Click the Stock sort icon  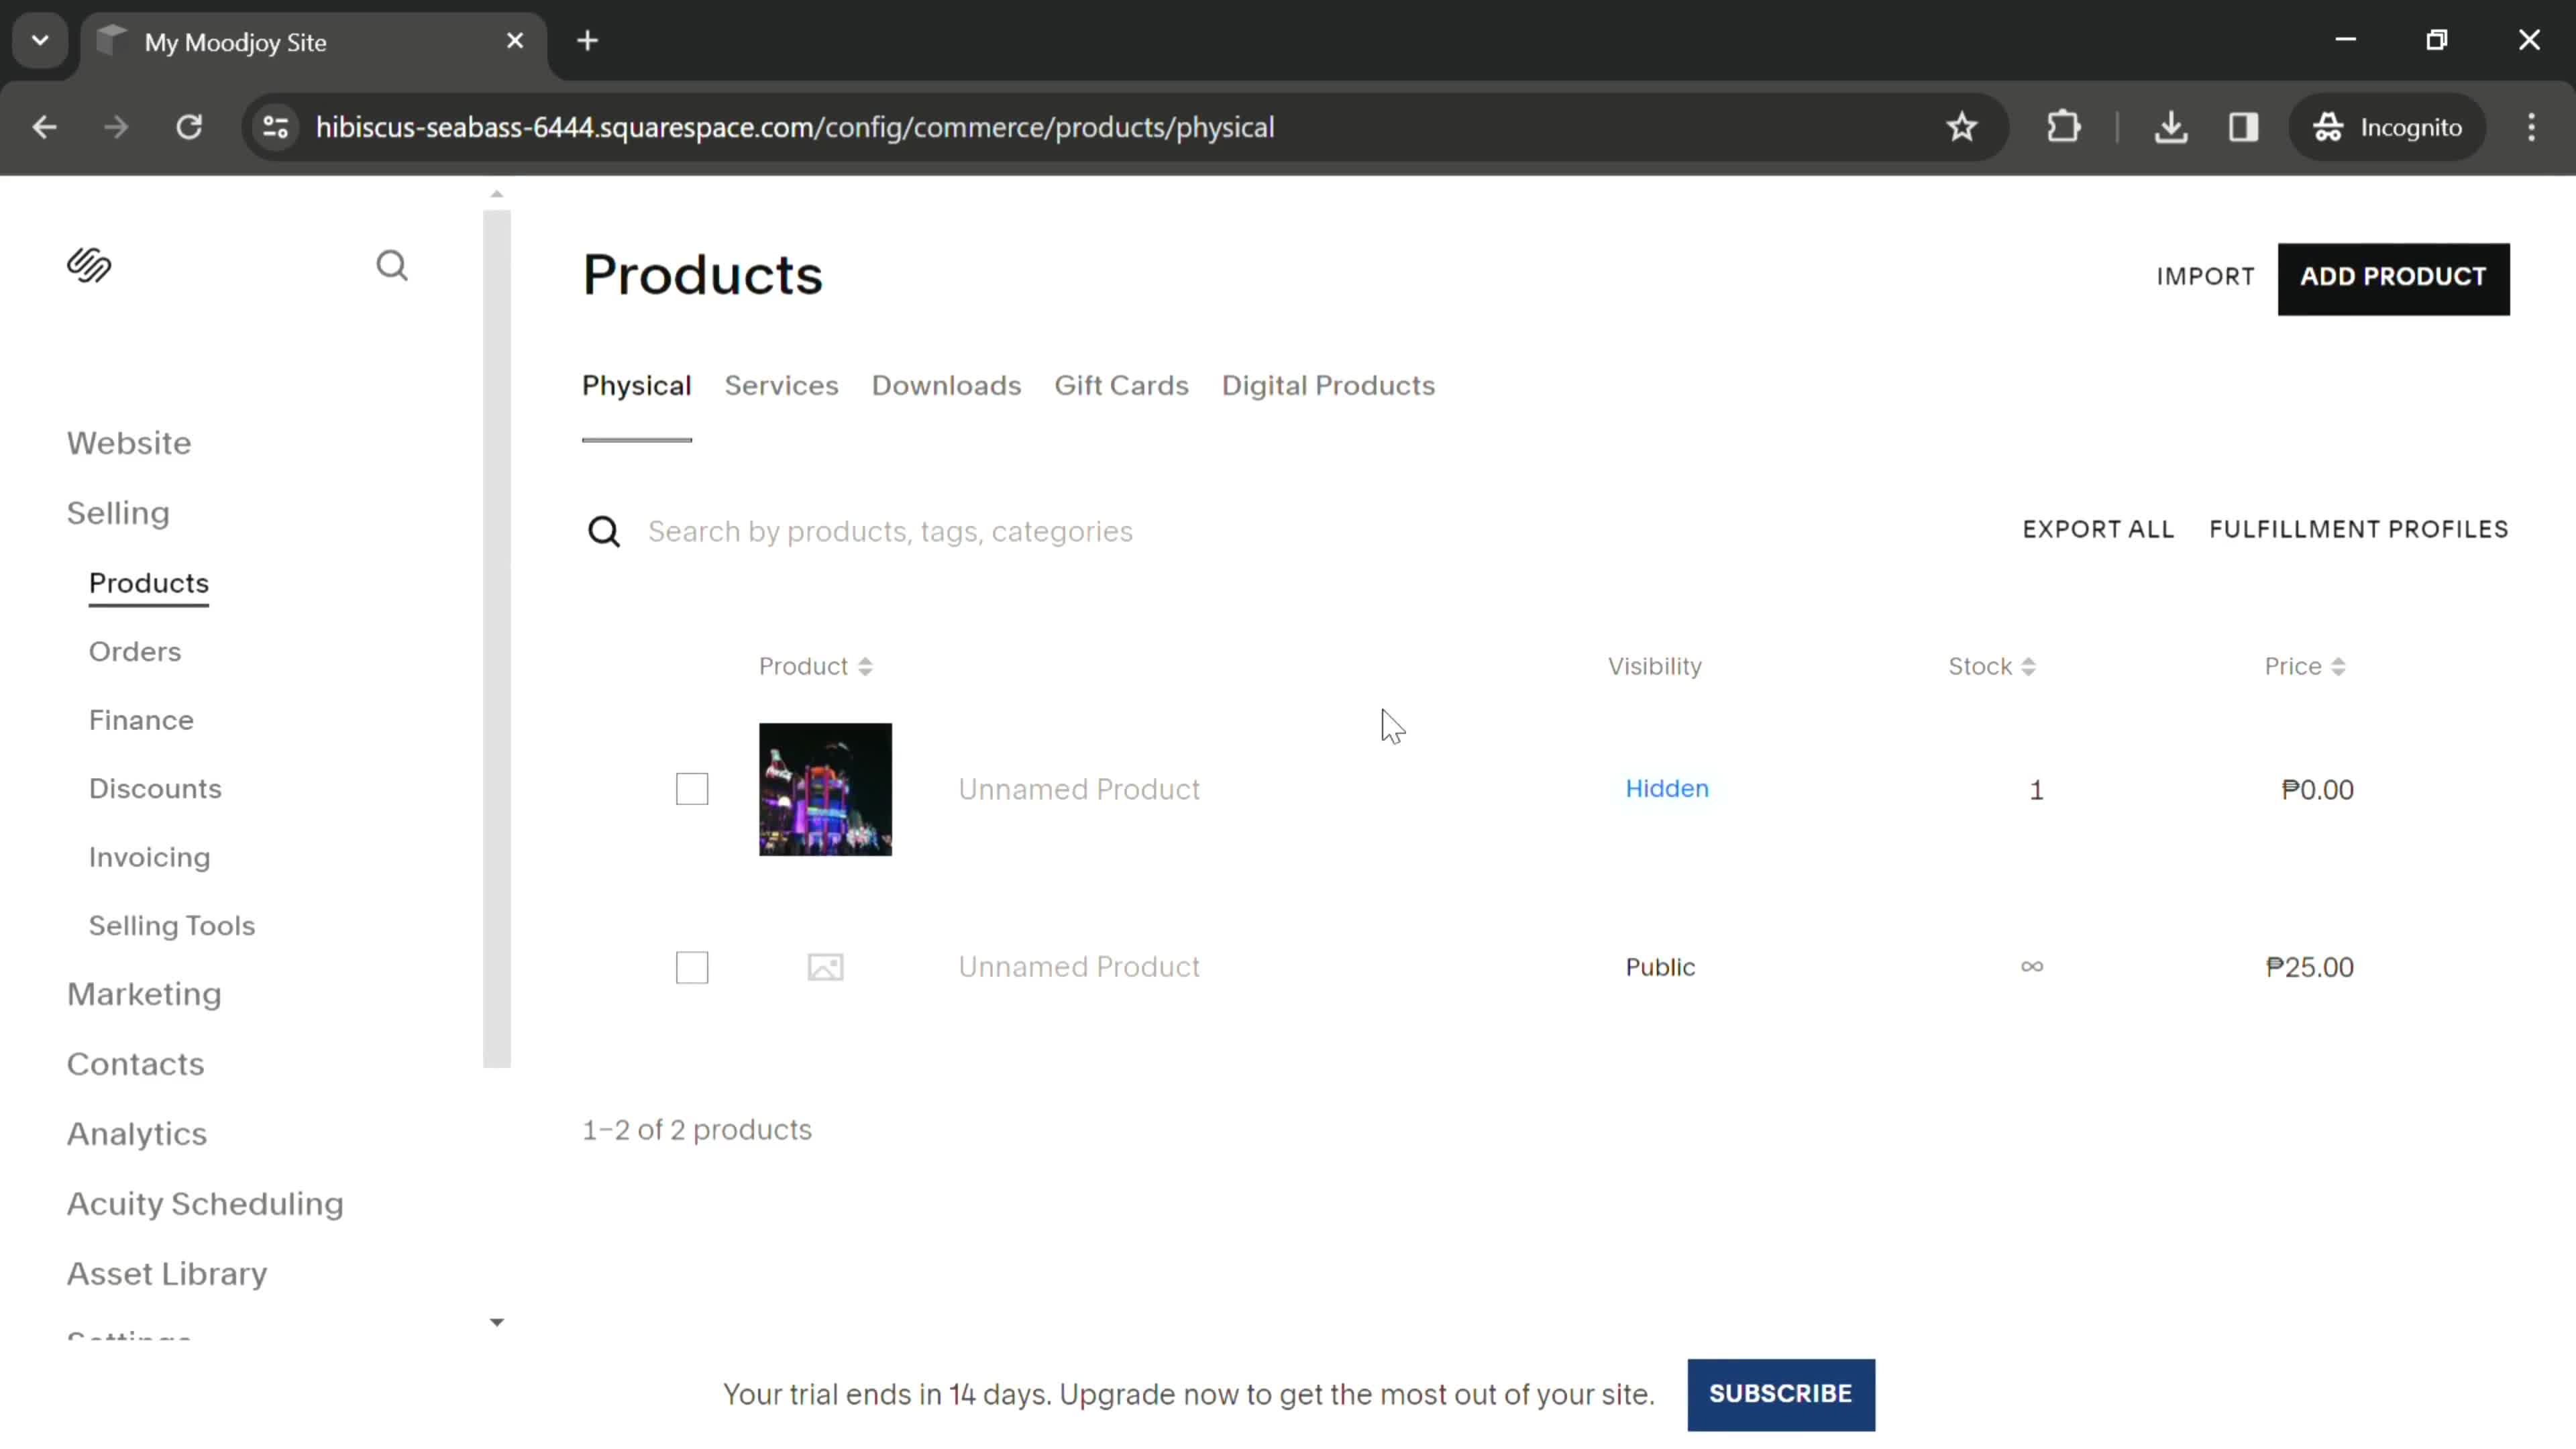(x=2033, y=667)
